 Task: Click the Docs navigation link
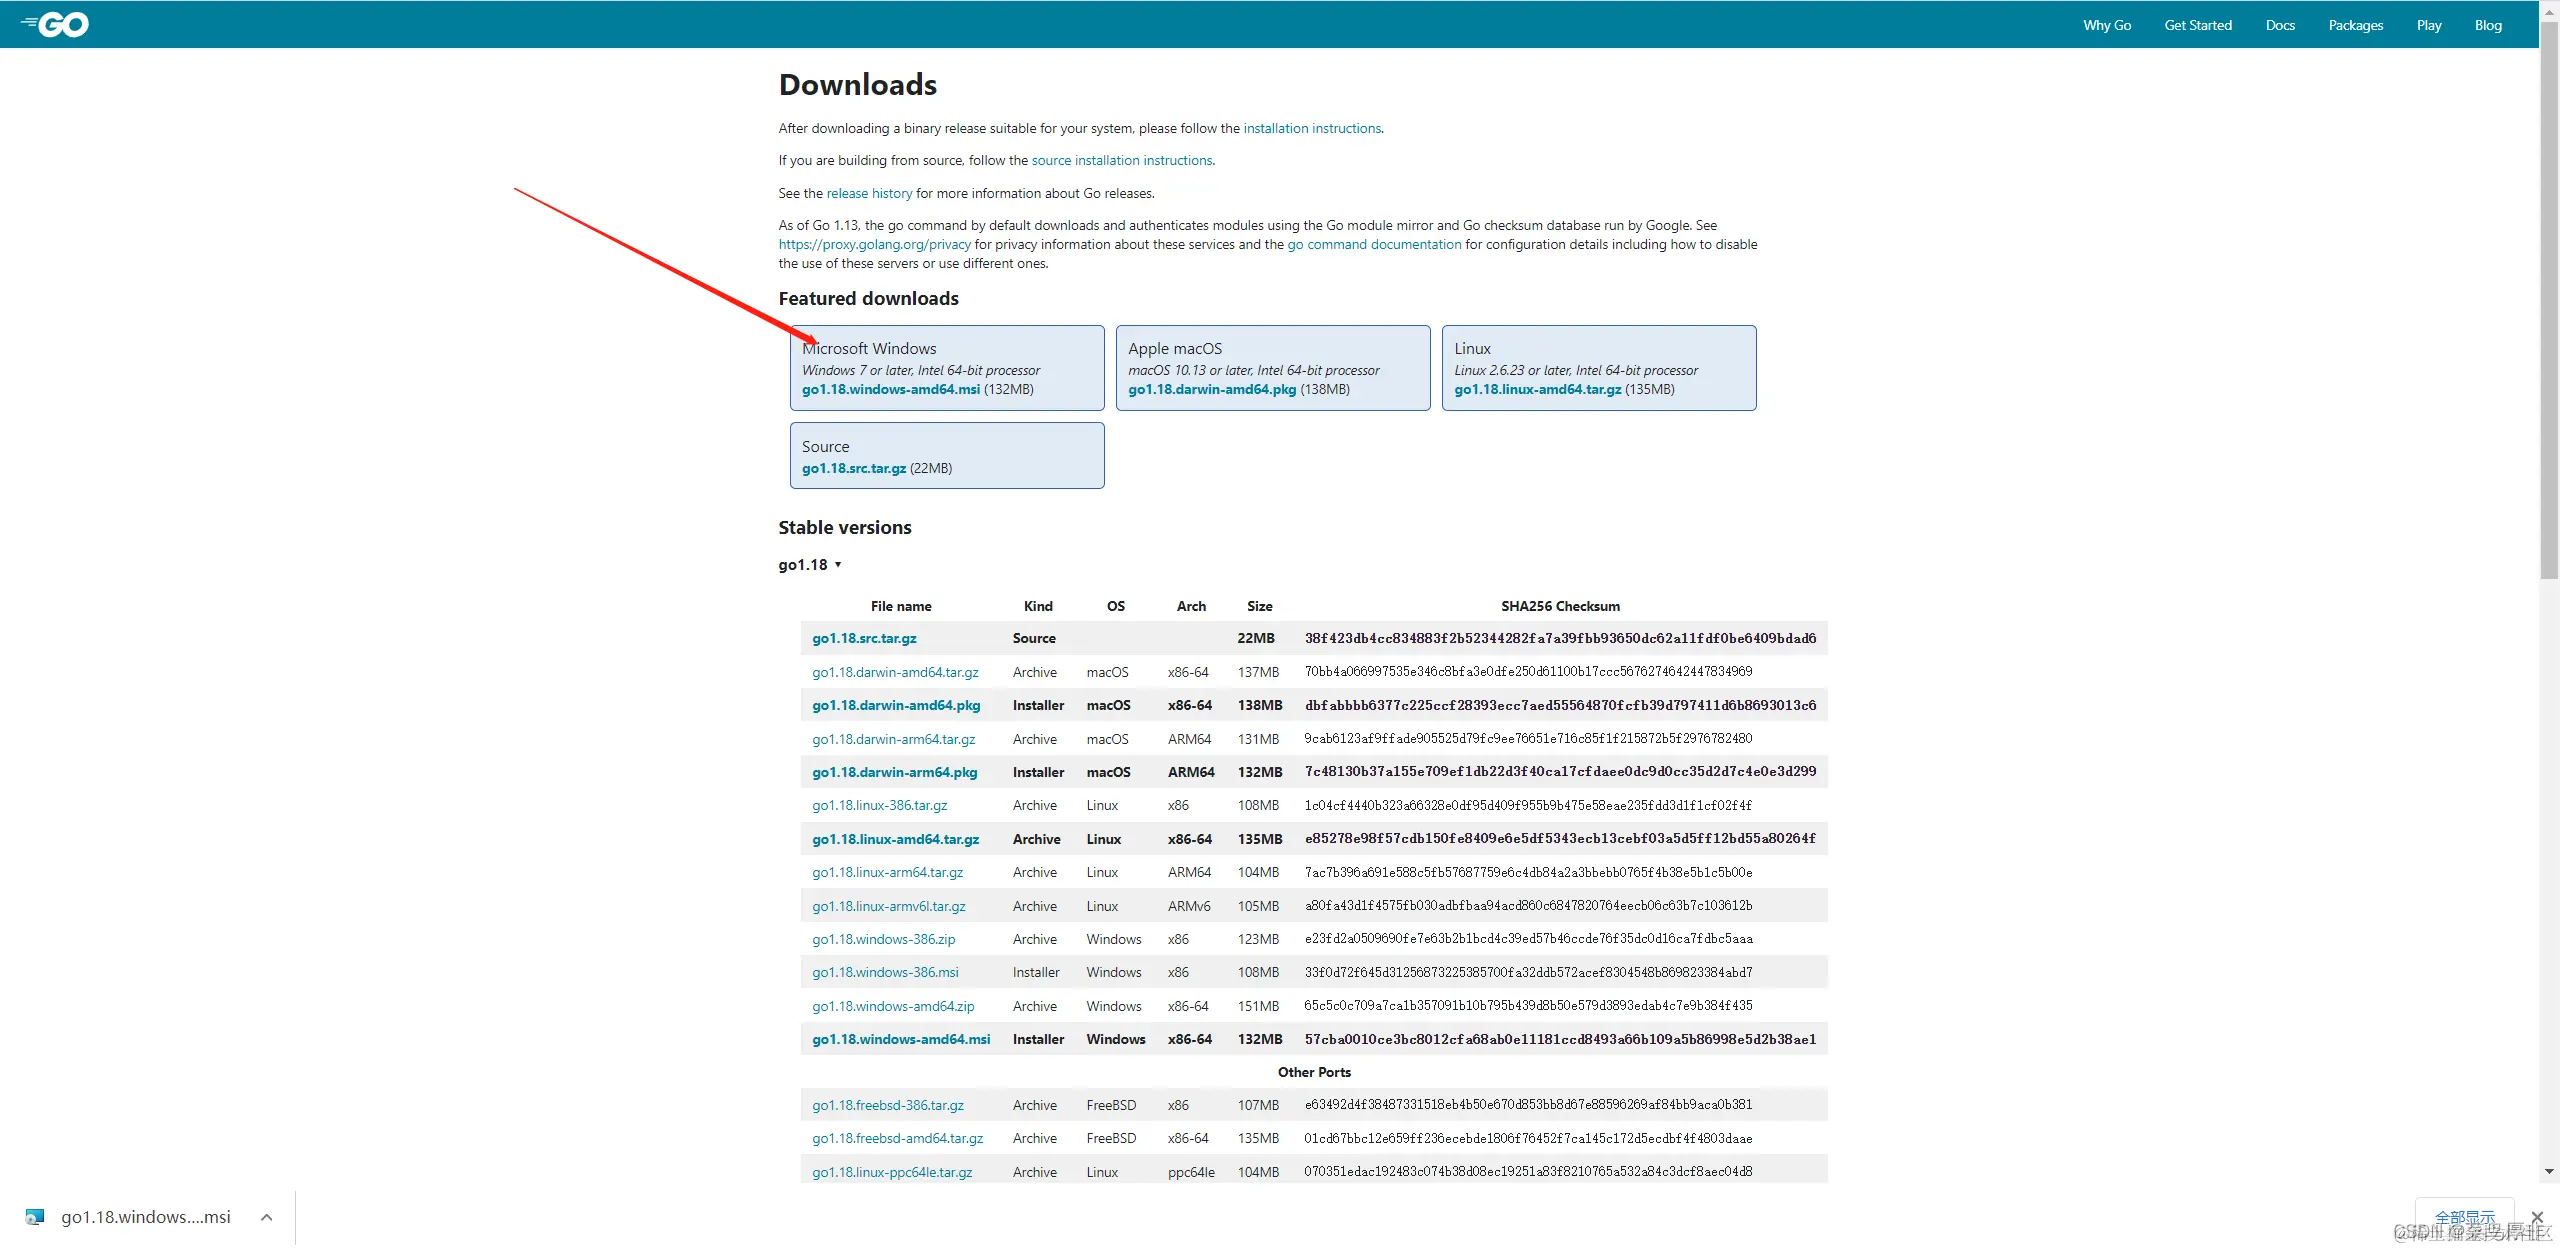(x=2279, y=25)
